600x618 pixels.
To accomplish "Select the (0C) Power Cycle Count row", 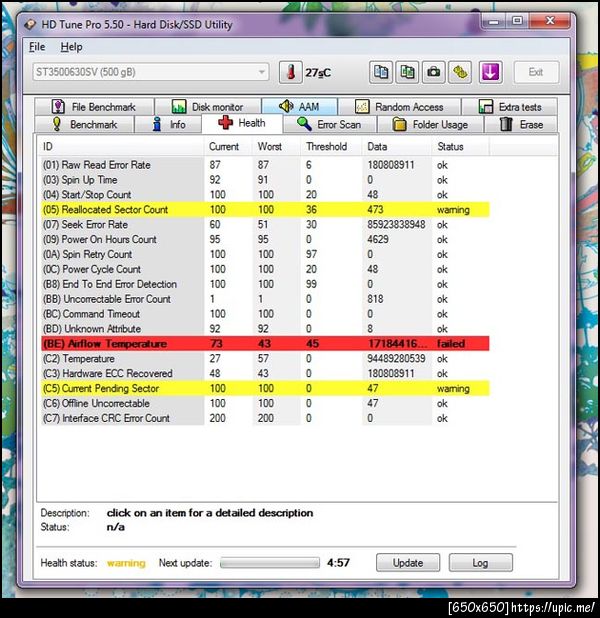I will [x=265, y=269].
